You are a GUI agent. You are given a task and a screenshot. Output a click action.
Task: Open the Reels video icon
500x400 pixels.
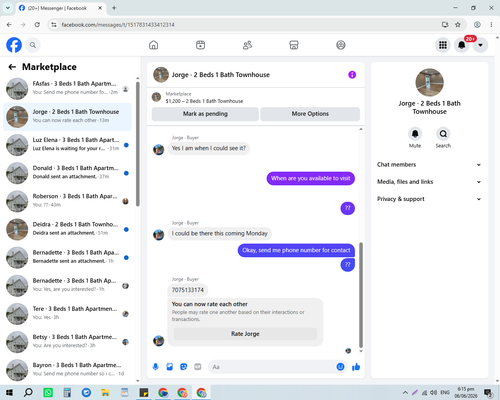pyautogui.click(x=200, y=45)
